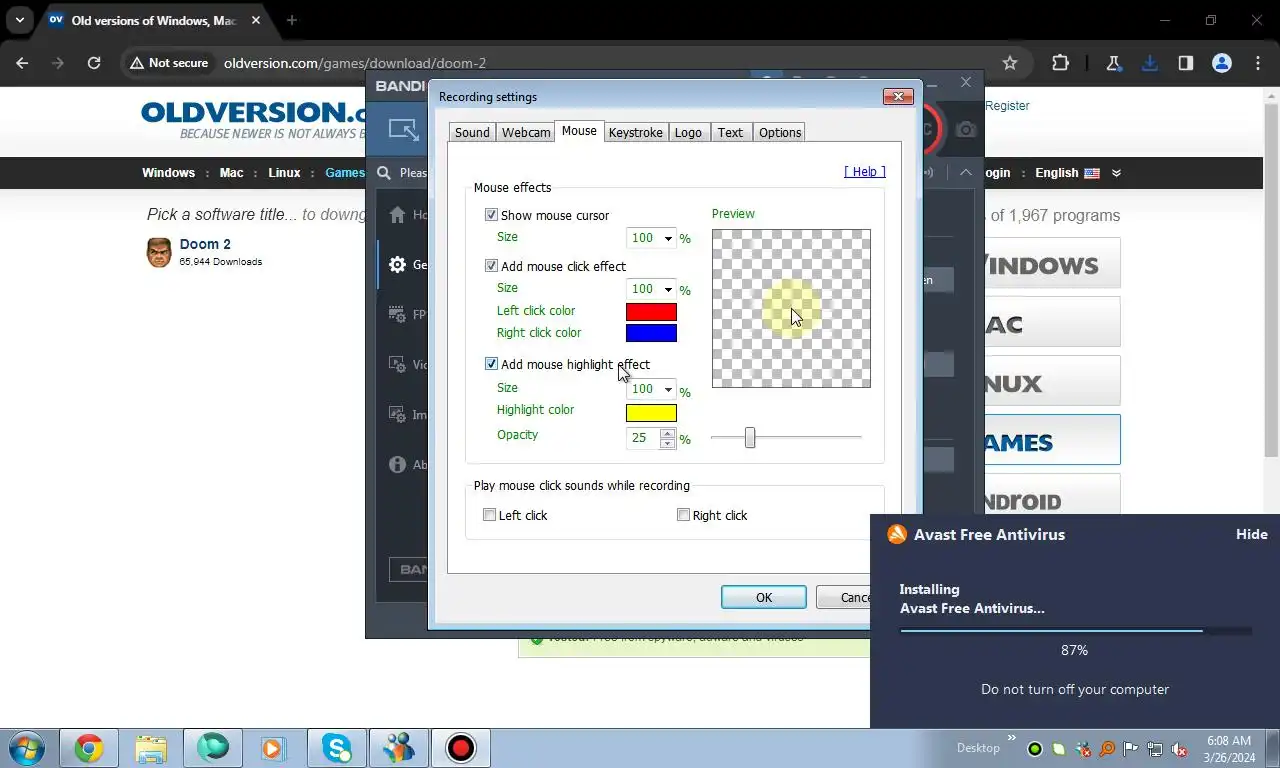Open click effect Size dropdown
This screenshot has height=768, width=1280.
pos(668,289)
